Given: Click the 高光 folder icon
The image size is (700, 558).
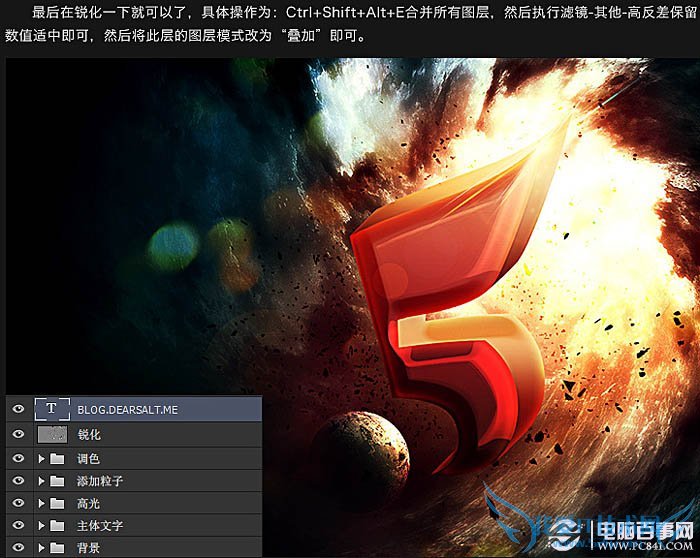Looking at the screenshot, I should pyautogui.click(x=57, y=503).
